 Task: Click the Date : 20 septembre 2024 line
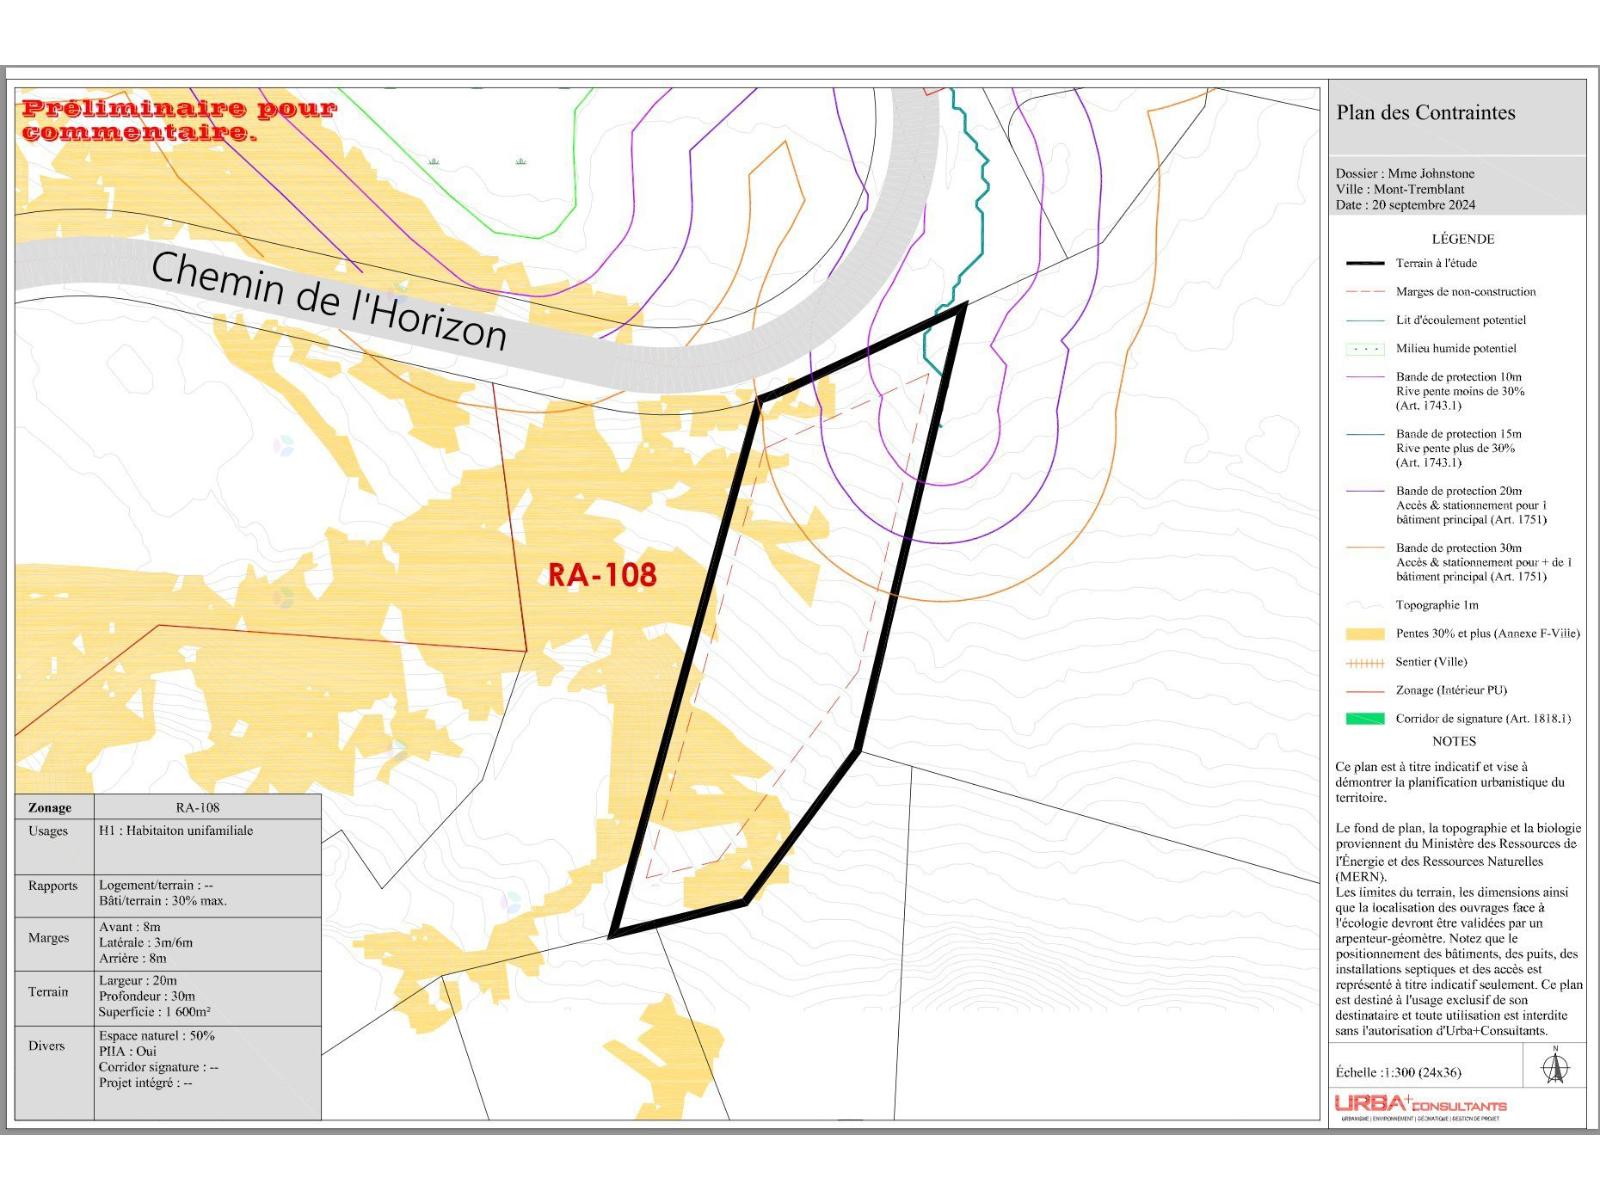click(1405, 205)
